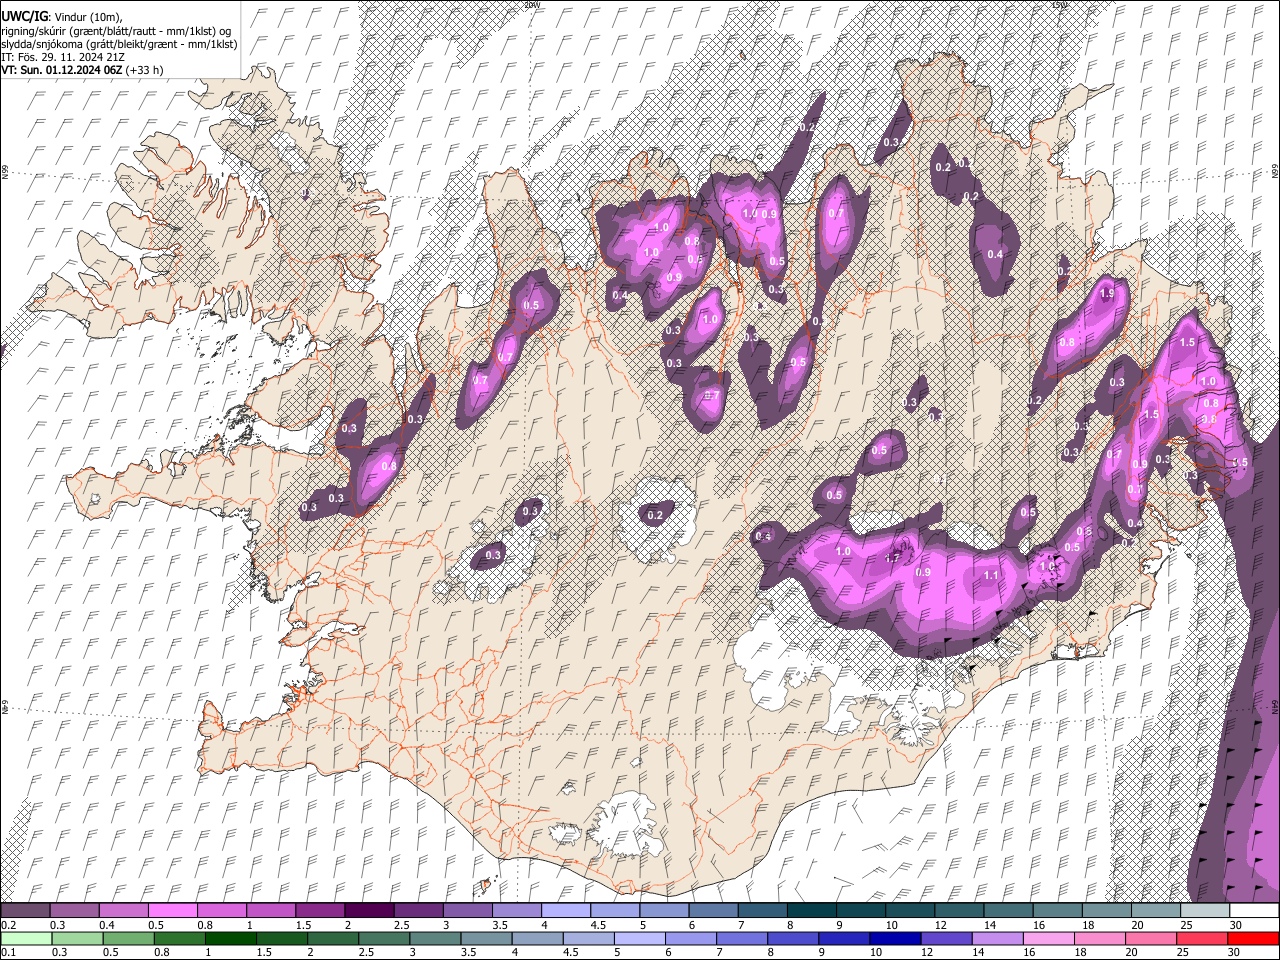This screenshot has width=1280, height=960.
Task: Click the 'IT: Fös. 29. 11. 2024 21Z' line
Action: [61, 57]
